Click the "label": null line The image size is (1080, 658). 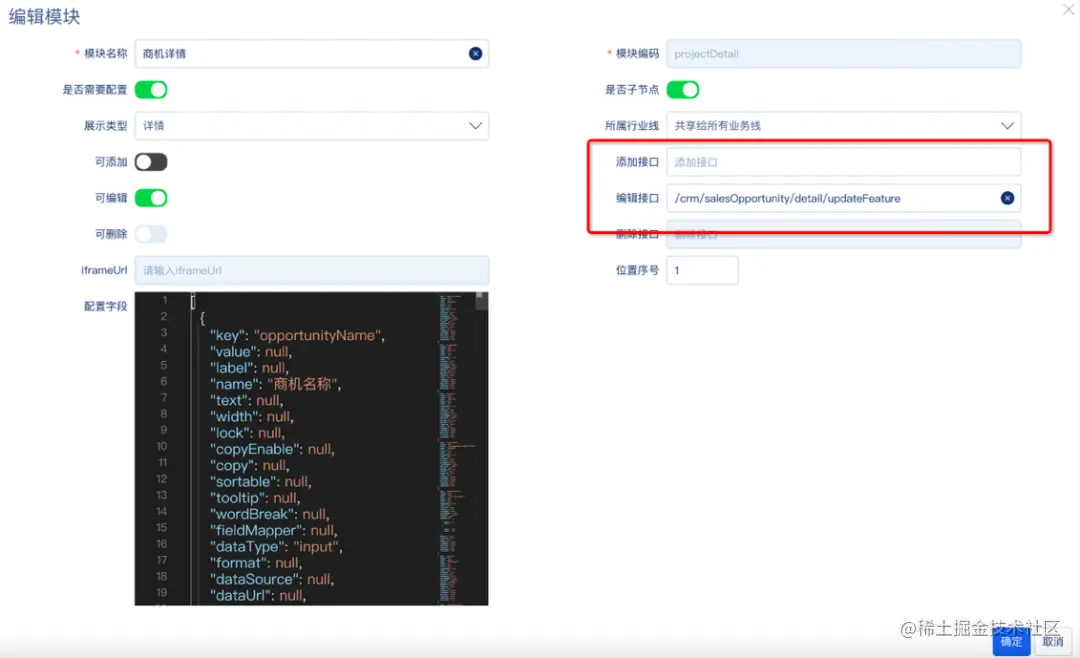[249, 368]
